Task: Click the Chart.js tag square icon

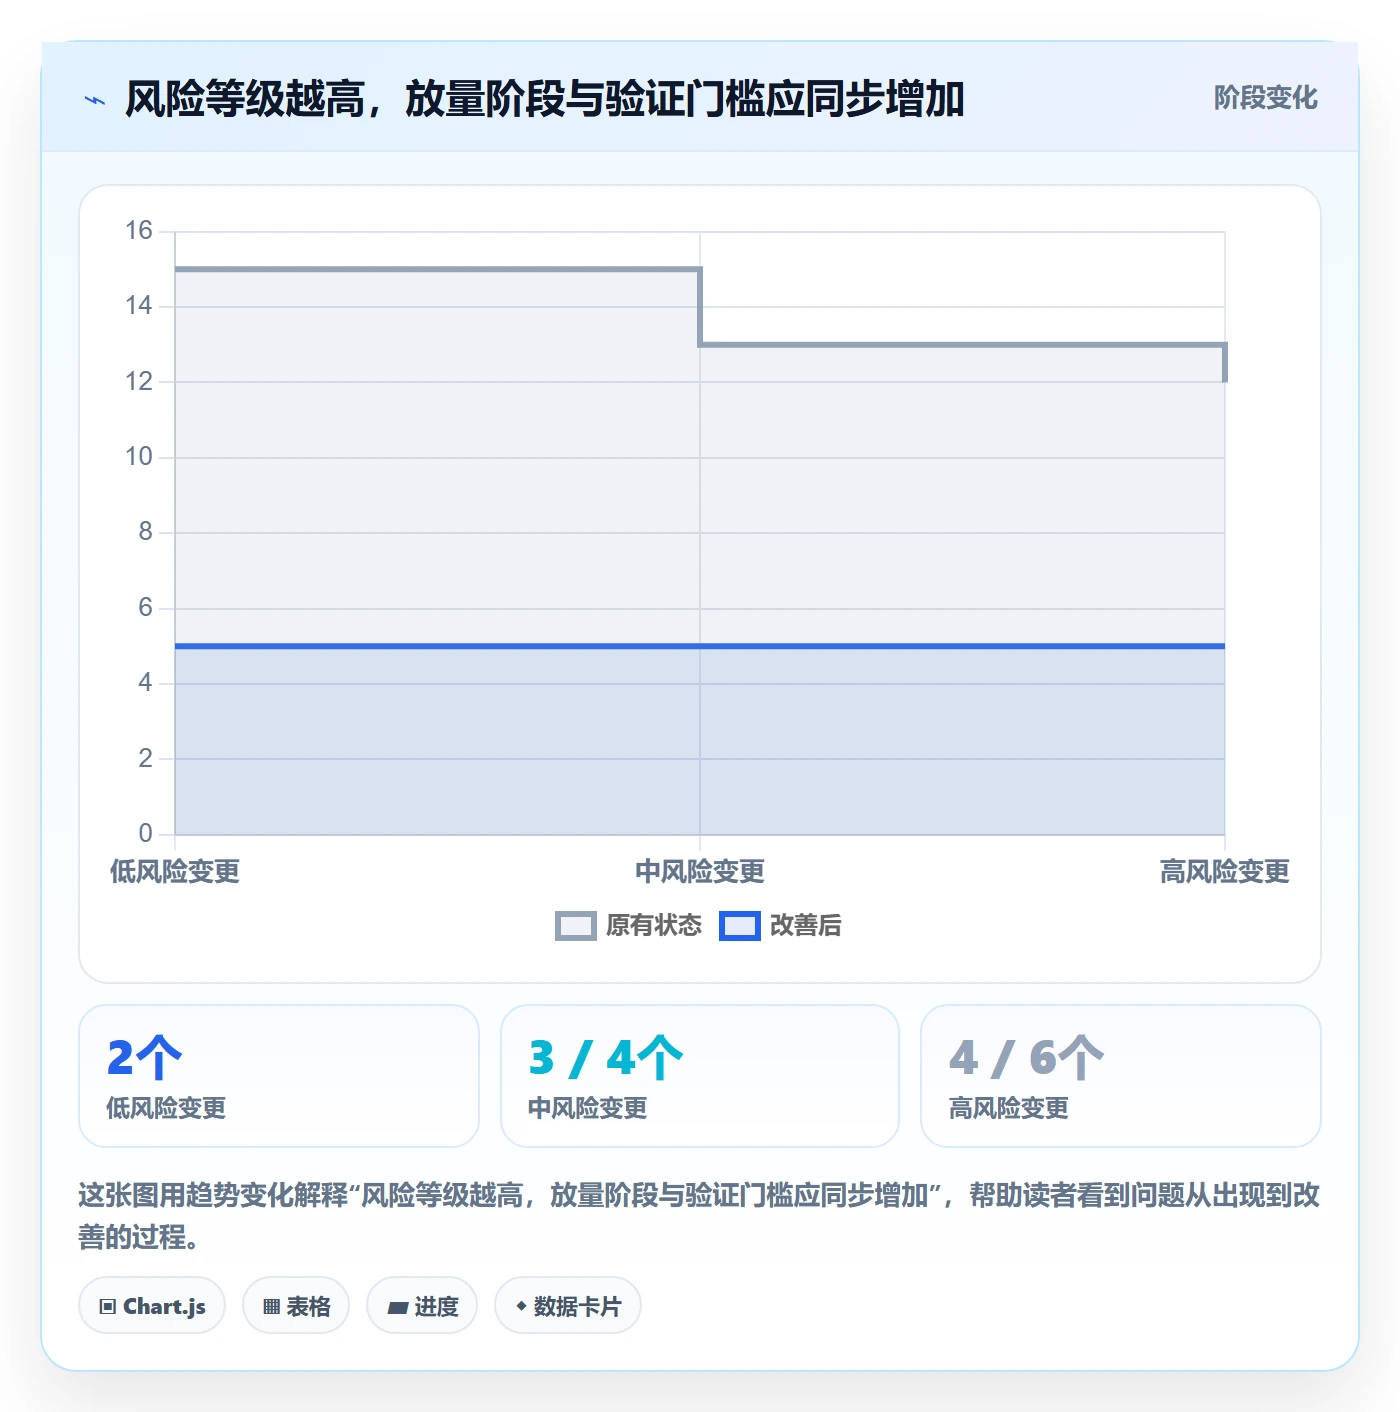Action: point(108,1306)
